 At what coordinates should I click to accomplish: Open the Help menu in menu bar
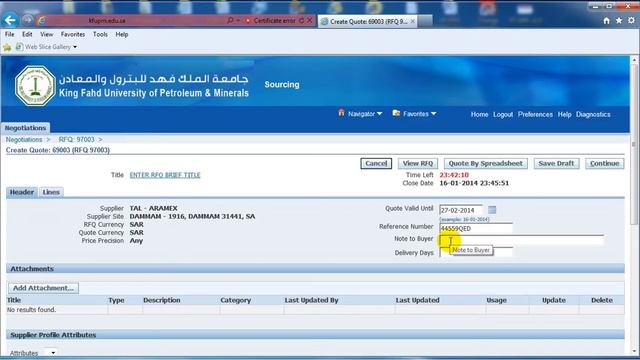(122, 34)
